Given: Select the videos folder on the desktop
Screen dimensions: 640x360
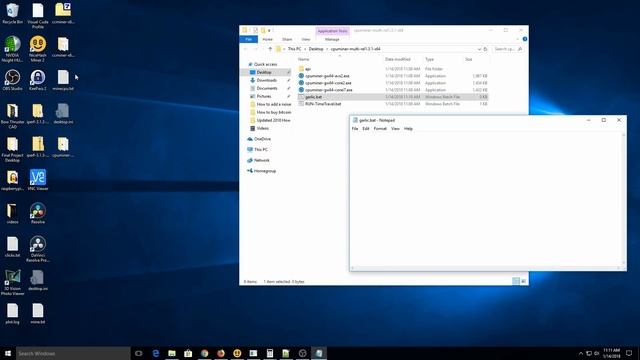Looking at the screenshot, I should click(x=12, y=213).
